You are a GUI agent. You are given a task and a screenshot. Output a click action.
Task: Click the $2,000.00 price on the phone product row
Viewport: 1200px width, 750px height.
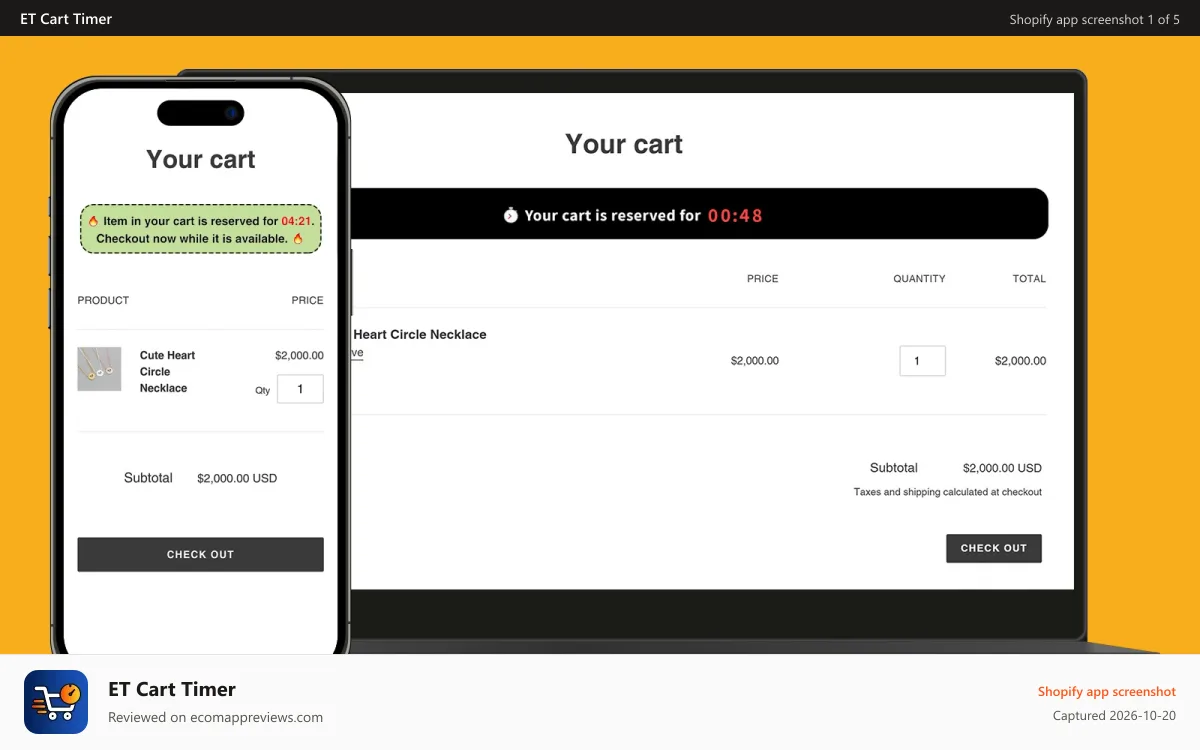tap(299, 355)
